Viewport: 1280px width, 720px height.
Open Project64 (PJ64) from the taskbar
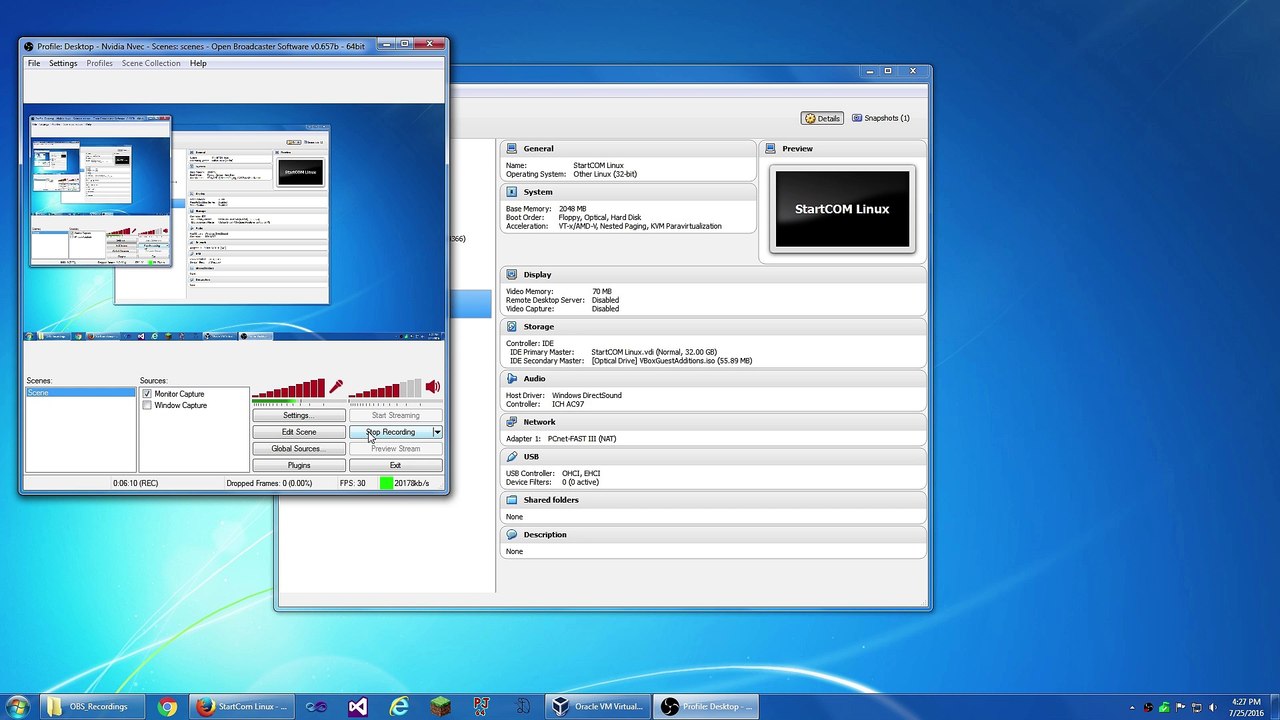click(x=482, y=707)
